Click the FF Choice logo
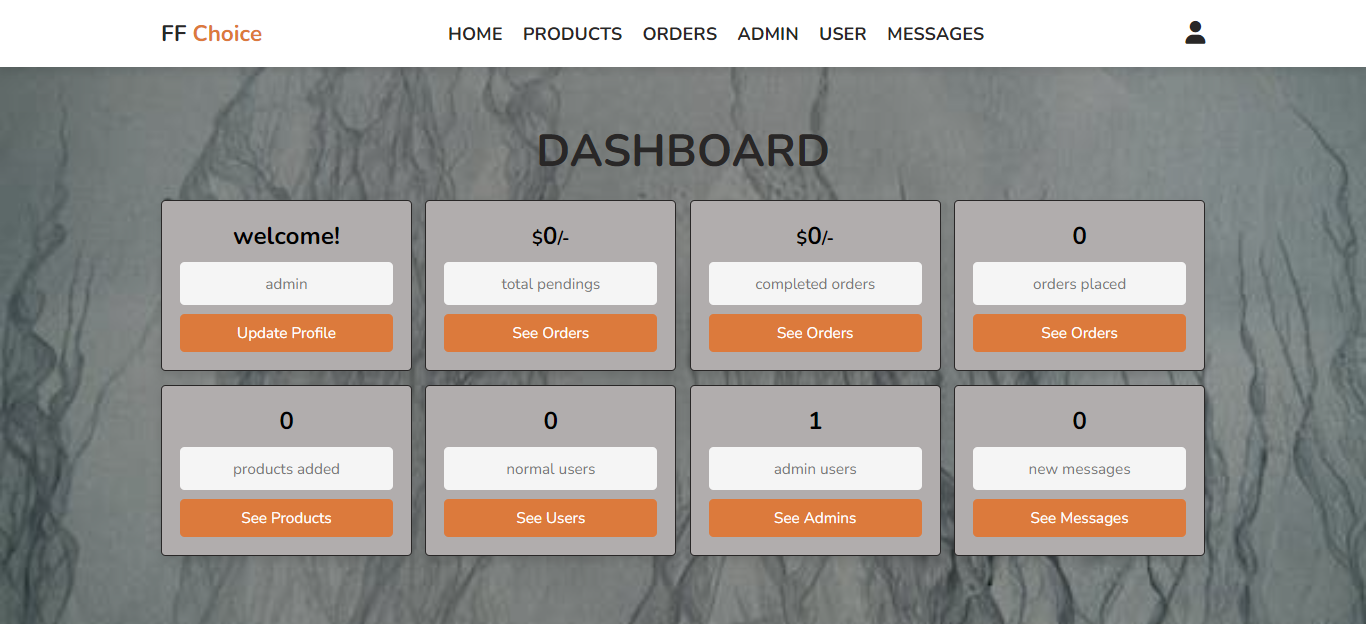 pyautogui.click(x=211, y=33)
